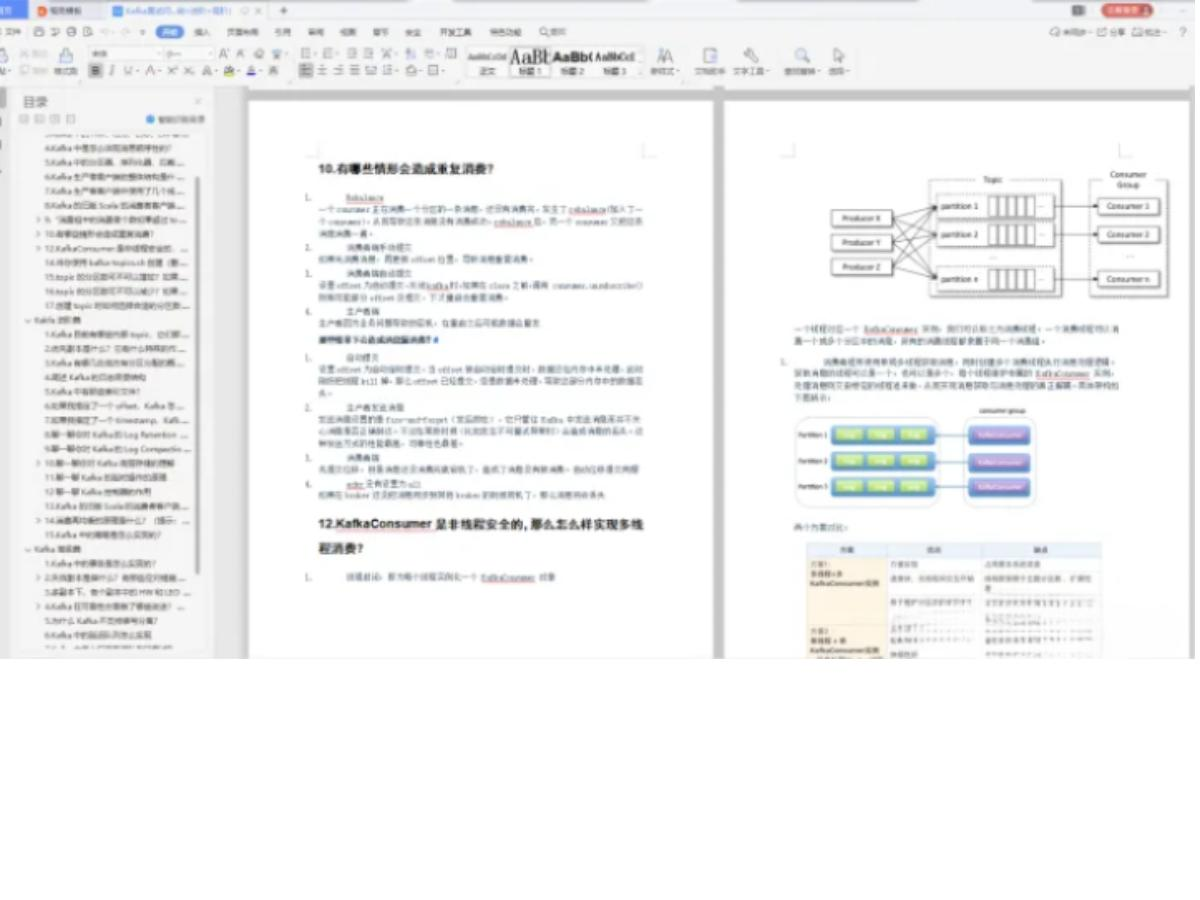Viewport: 1200px width, 900px height.
Task: Apply the Heading 2 style
Action: point(572,62)
